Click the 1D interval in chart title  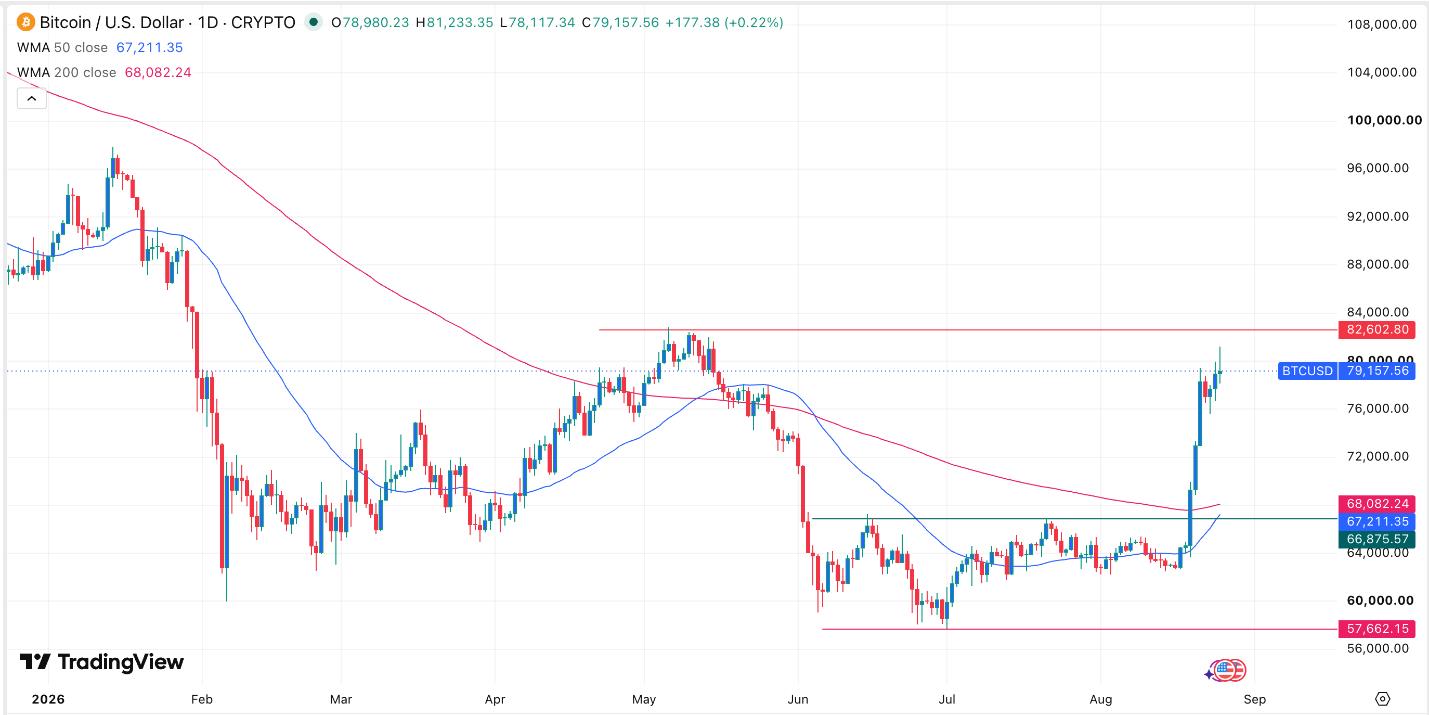tap(209, 22)
